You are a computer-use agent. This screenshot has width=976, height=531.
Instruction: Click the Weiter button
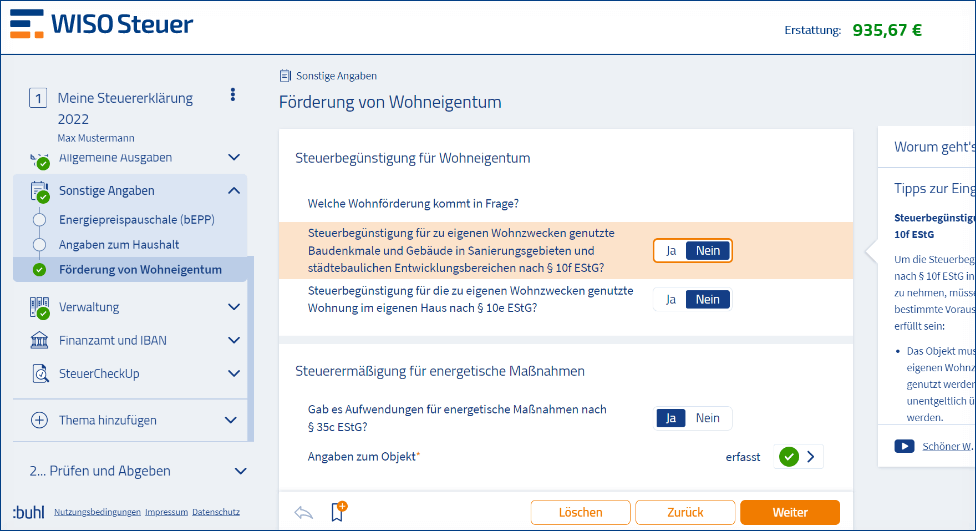[789, 513]
